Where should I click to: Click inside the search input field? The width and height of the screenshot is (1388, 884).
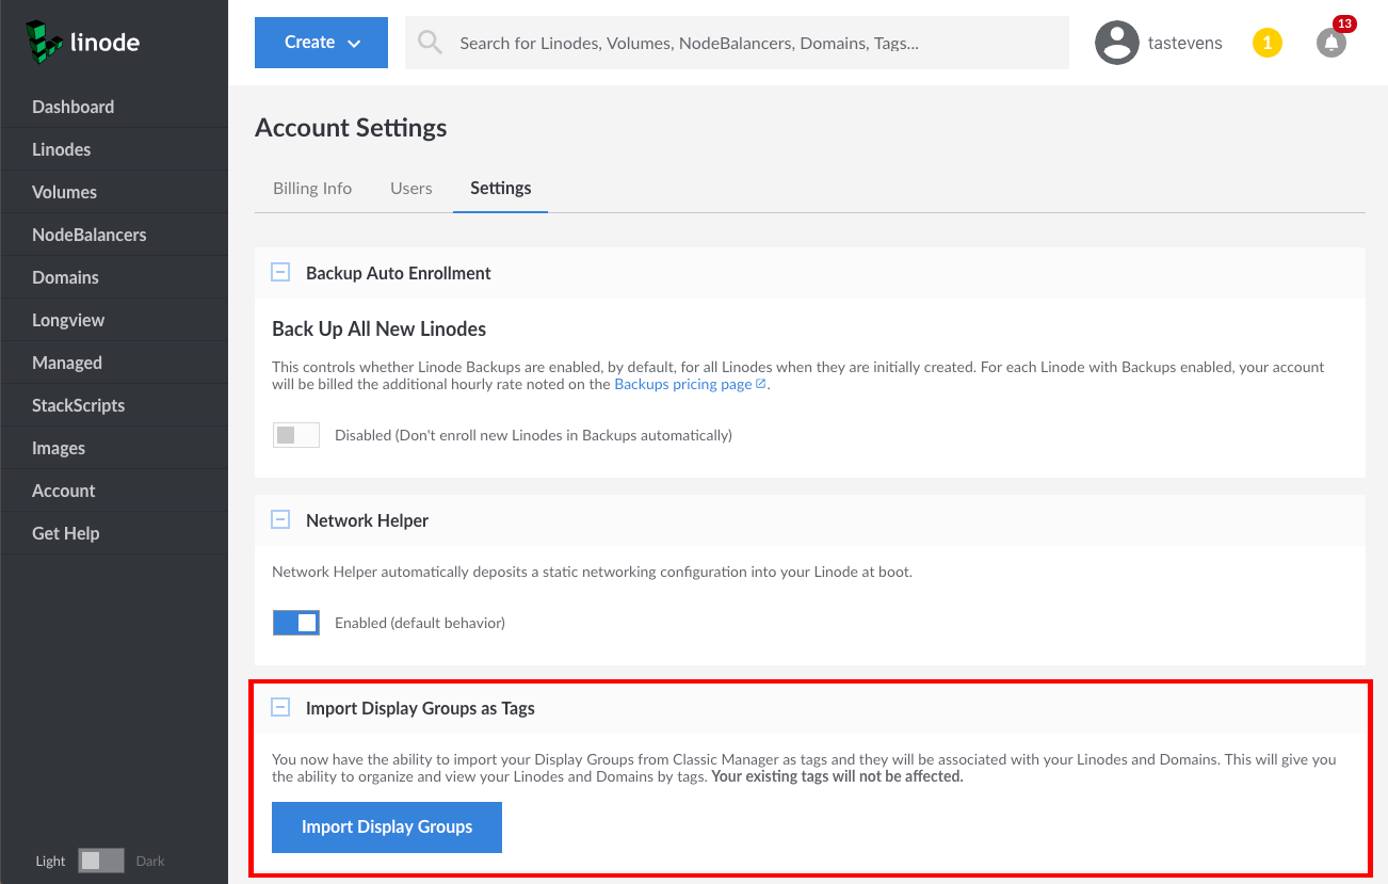(700, 42)
